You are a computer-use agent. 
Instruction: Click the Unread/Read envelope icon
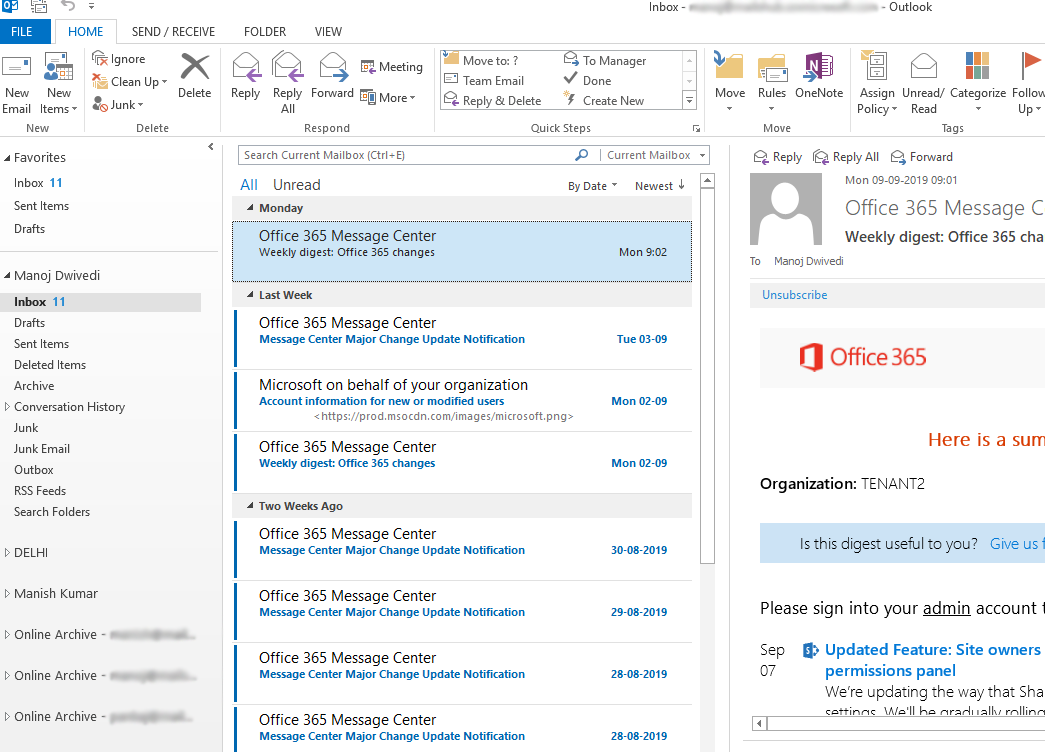(922, 68)
